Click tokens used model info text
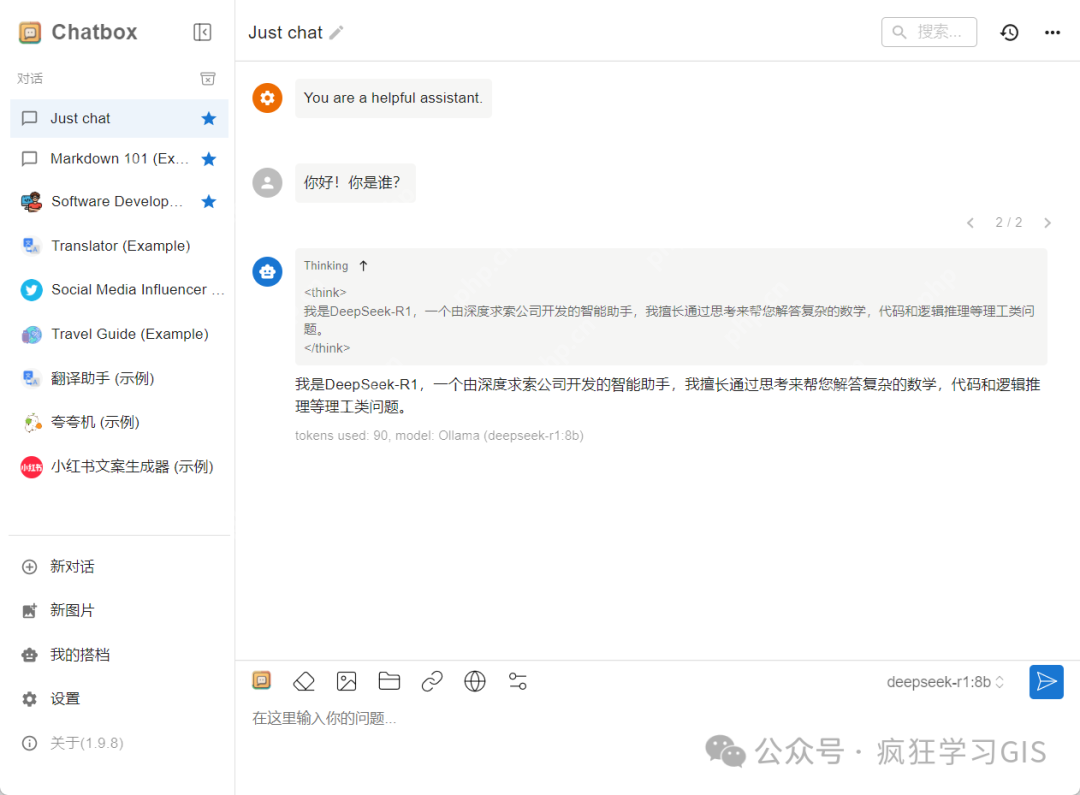This screenshot has width=1080, height=795. [439, 435]
